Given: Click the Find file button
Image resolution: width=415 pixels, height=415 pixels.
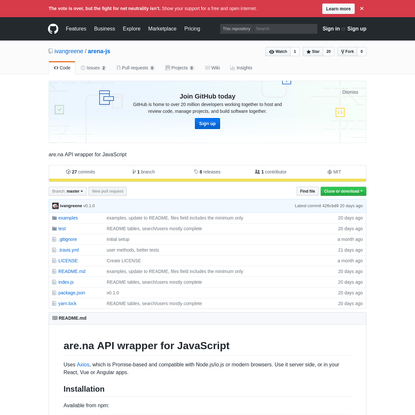Looking at the screenshot, I should click(307, 191).
